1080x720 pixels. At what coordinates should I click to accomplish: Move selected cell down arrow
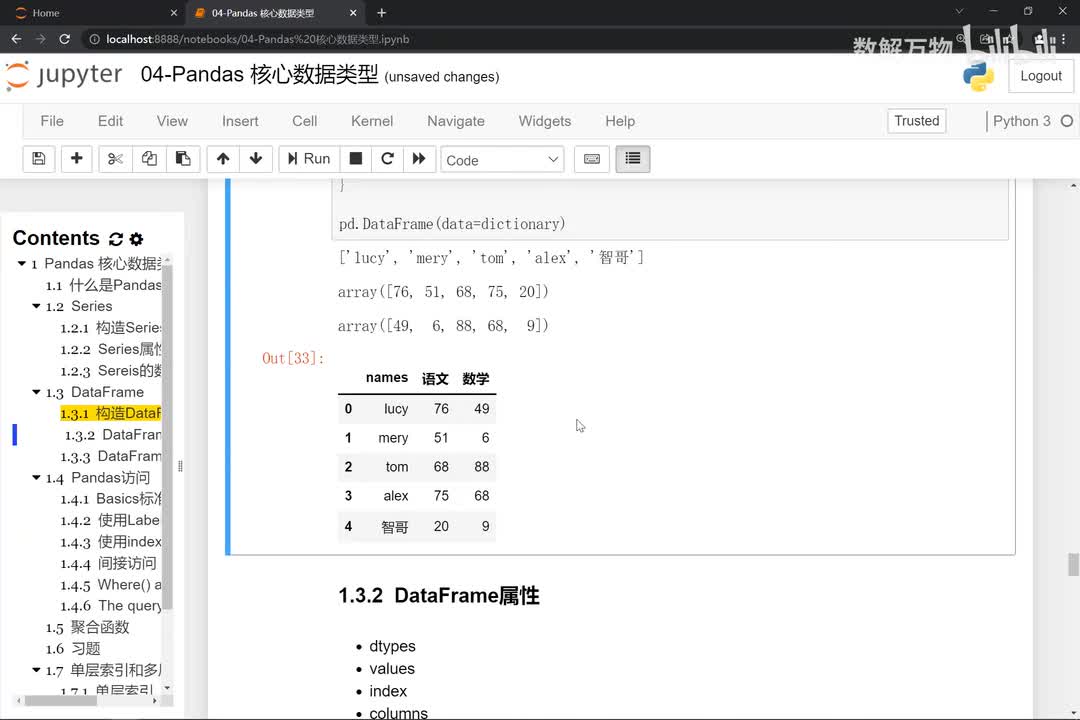pos(256,159)
